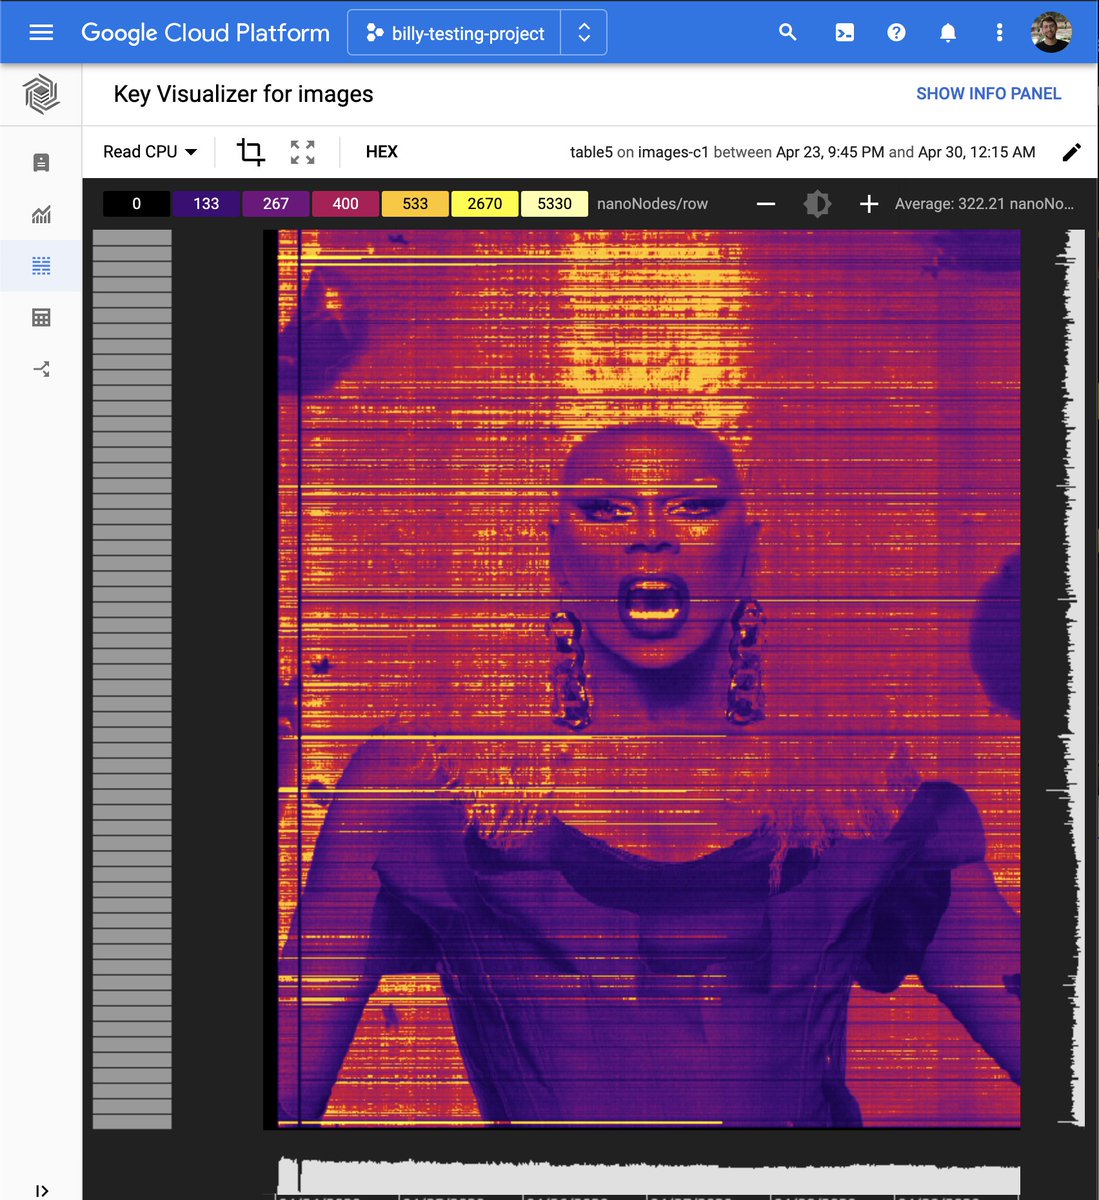Click the pencil edit time range icon
This screenshot has height=1200, width=1099.
1071,152
